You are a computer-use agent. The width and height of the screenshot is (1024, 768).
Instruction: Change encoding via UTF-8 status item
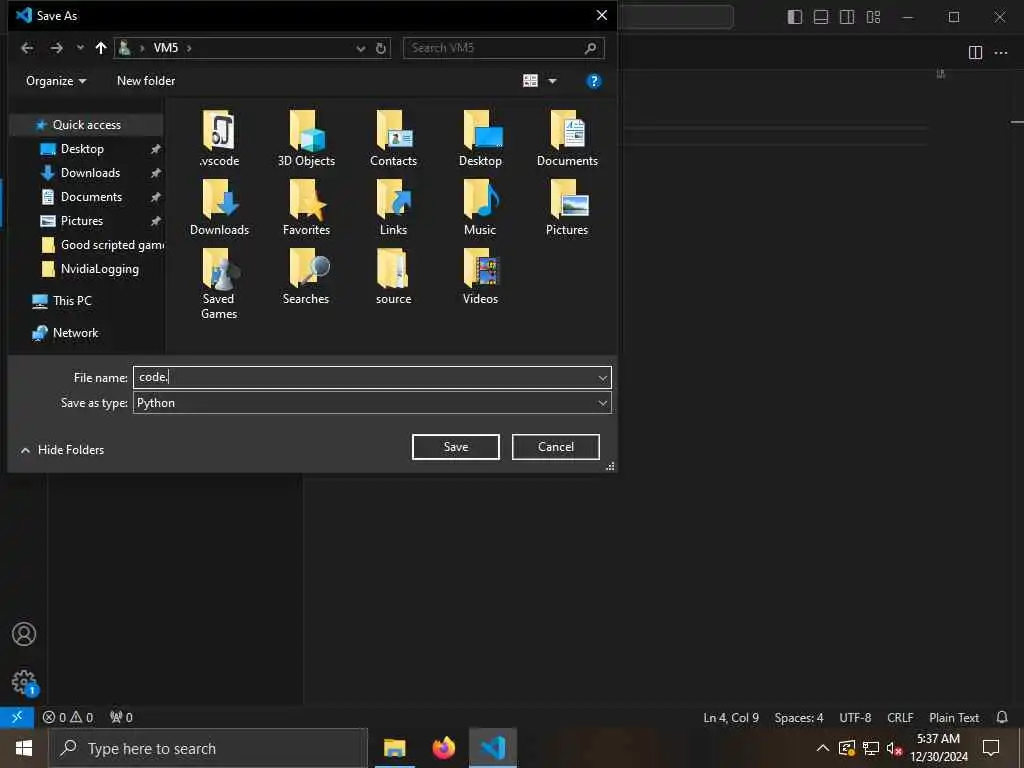click(855, 718)
